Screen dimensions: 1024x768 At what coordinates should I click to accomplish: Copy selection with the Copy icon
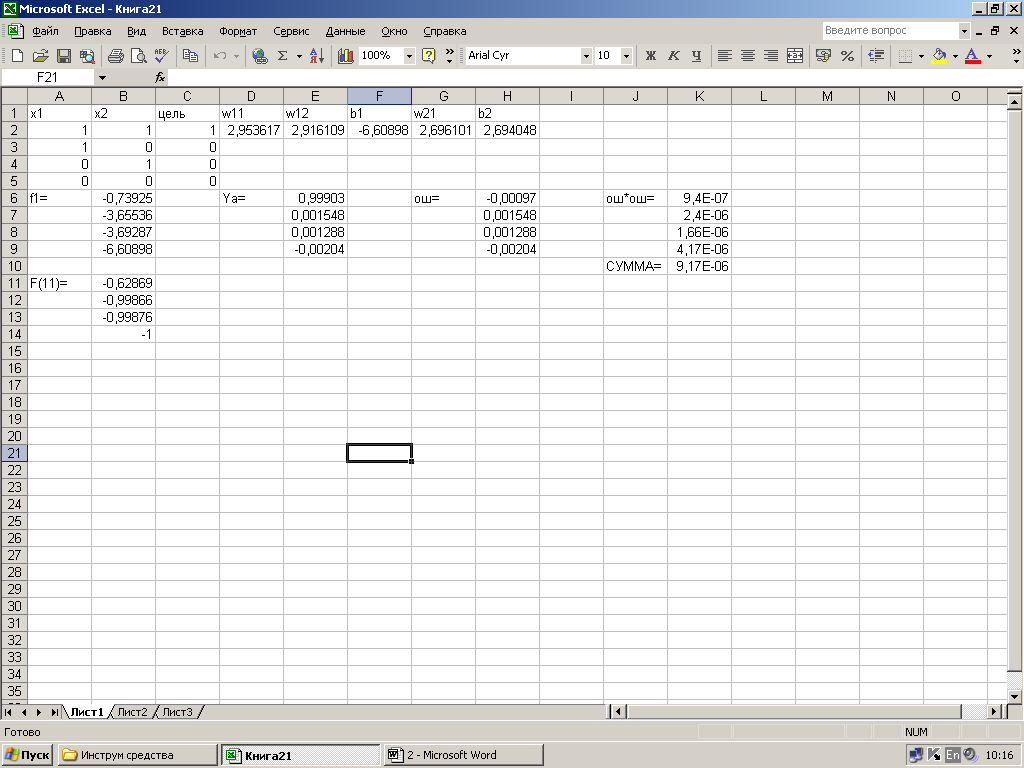190,56
